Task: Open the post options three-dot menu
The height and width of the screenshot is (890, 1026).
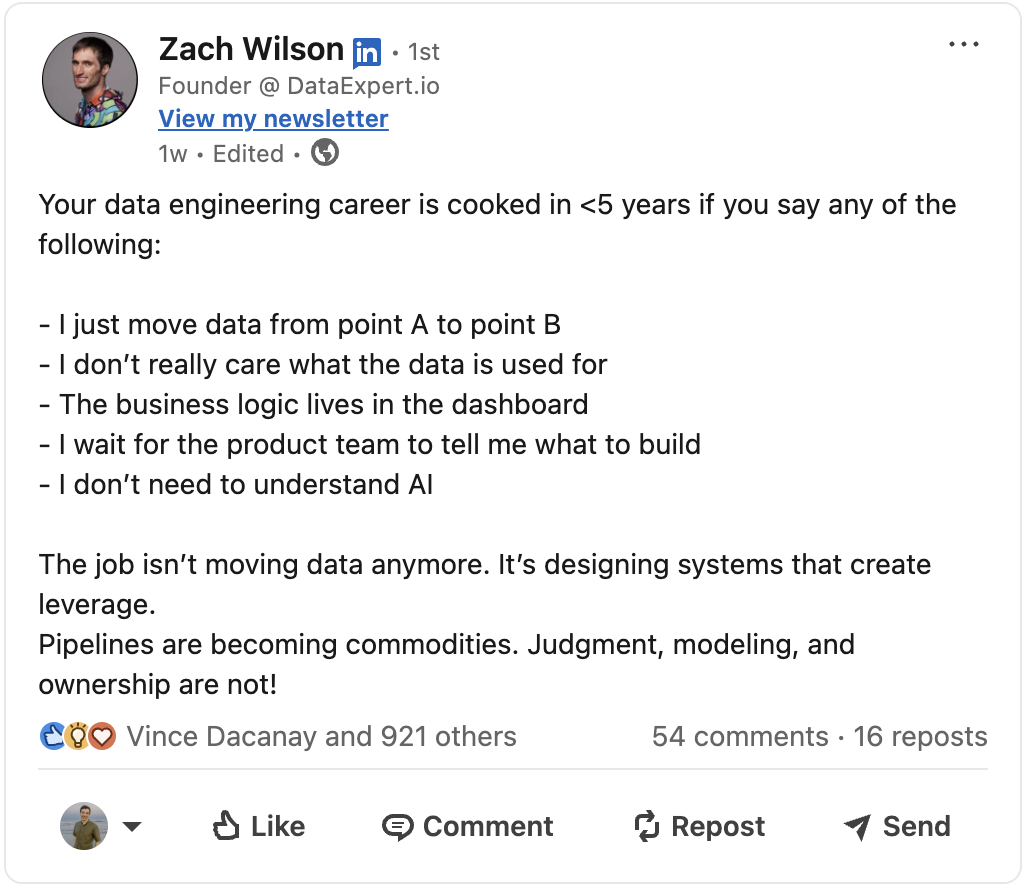Action: (965, 42)
